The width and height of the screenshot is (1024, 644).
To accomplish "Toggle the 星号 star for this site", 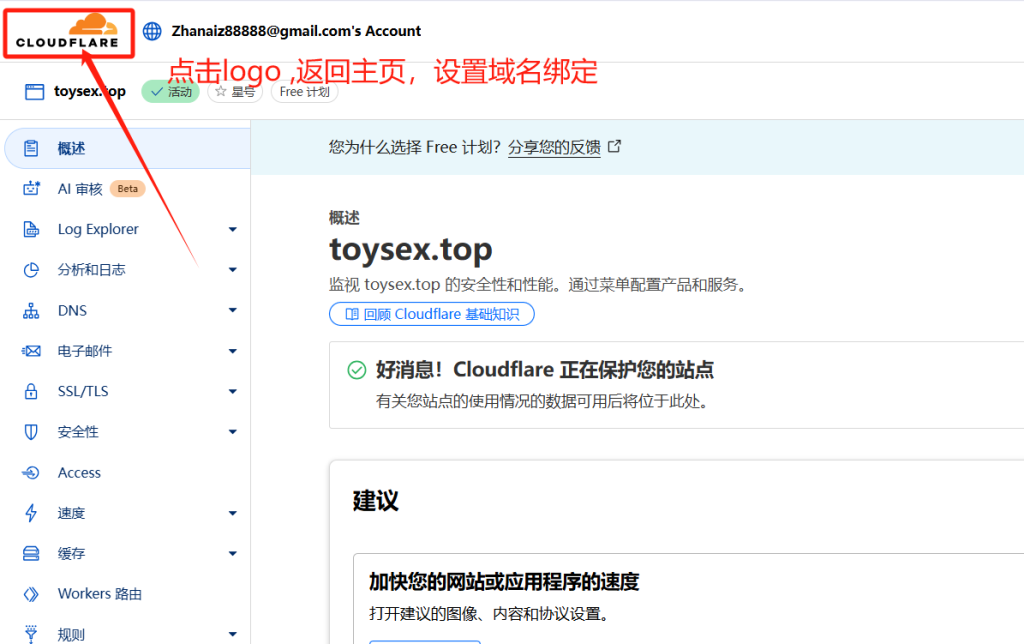I will coord(235,91).
